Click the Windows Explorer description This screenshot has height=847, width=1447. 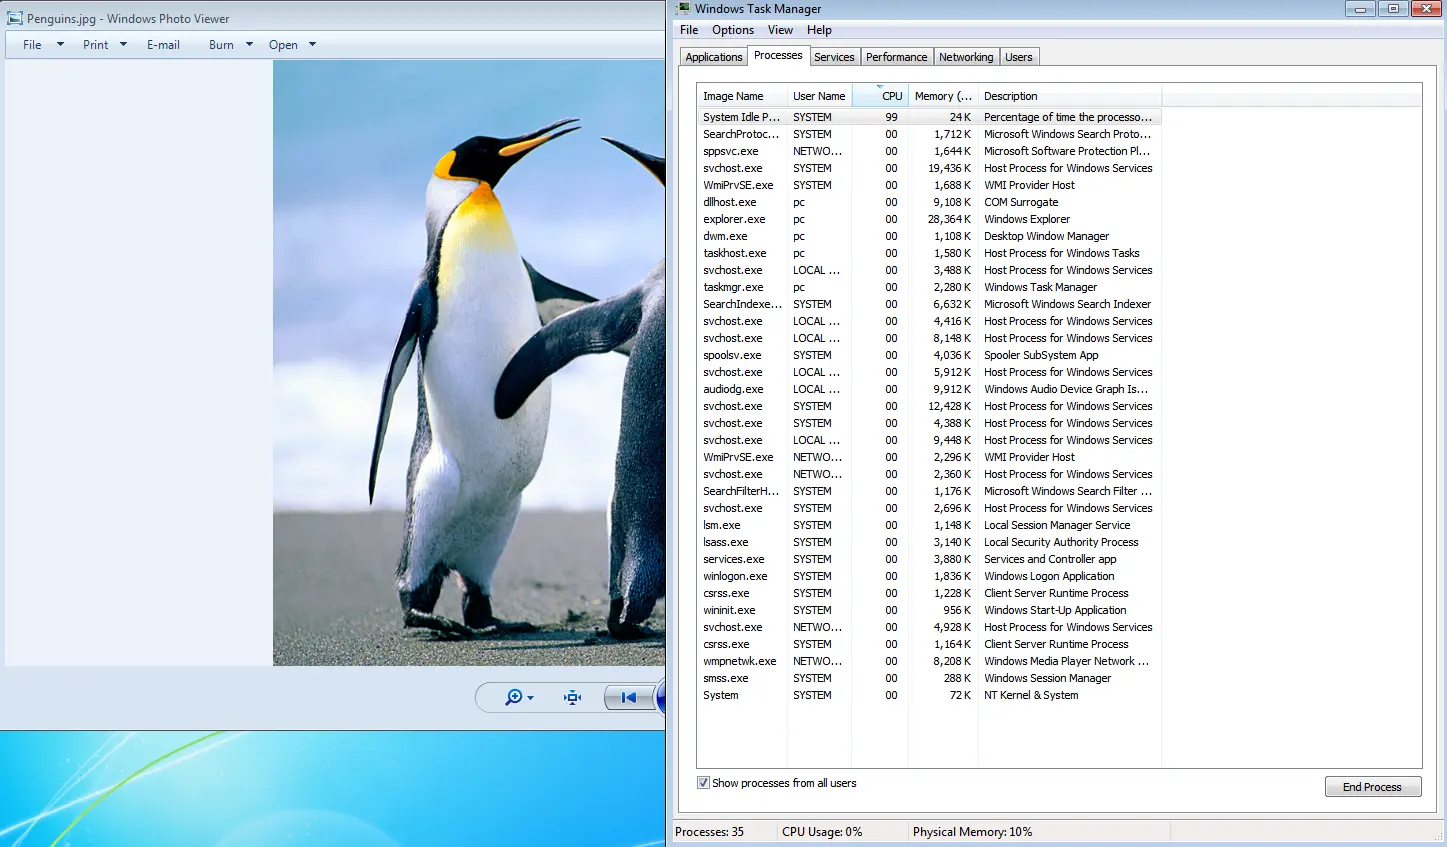pyautogui.click(x=1027, y=219)
